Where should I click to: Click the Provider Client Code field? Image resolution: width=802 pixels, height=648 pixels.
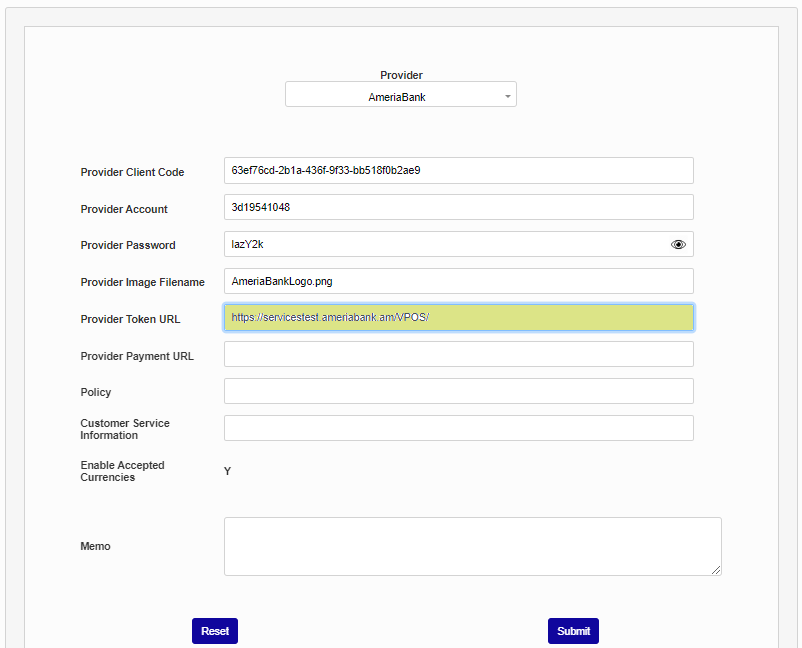point(458,171)
